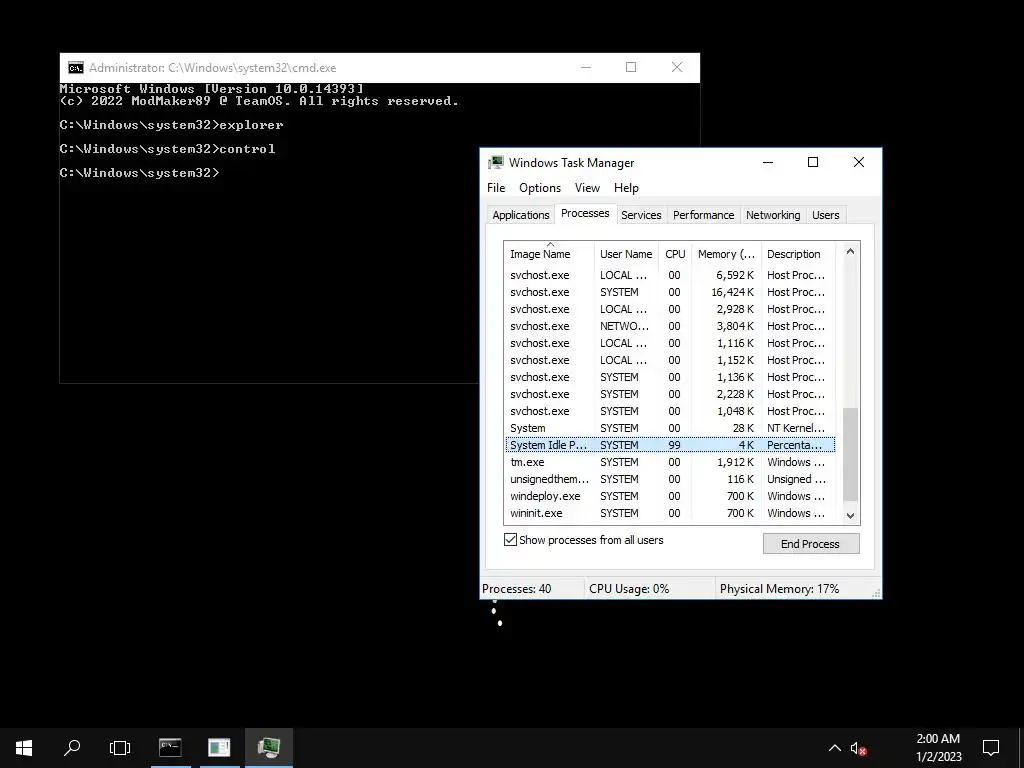Select the System process row

pos(671,428)
